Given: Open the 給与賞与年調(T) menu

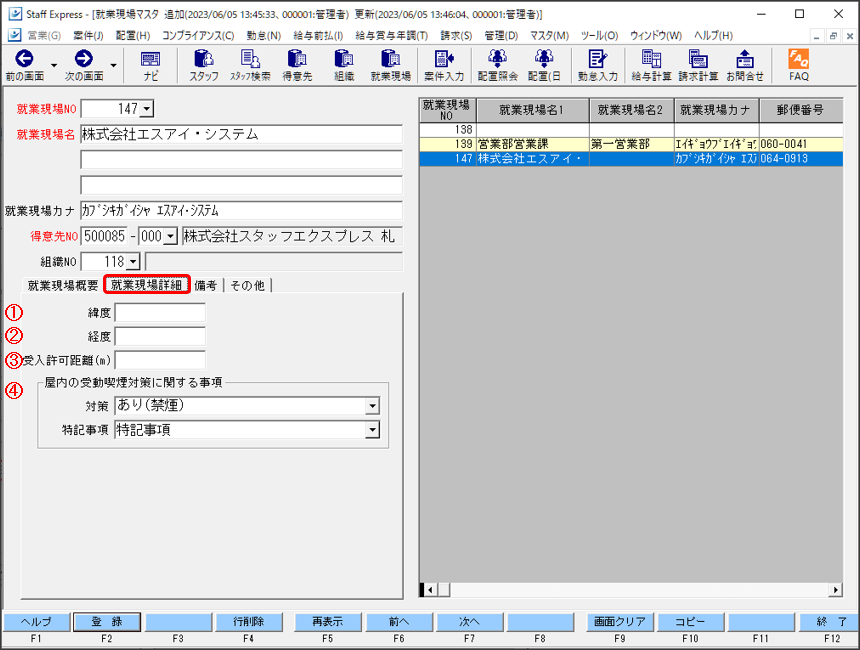Looking at the screenshot, I should [x=392, y=36].
